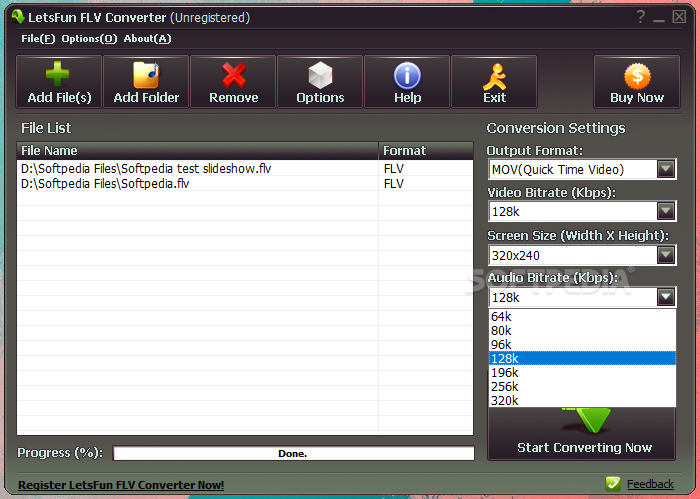Expand the Screen Size dropdown arrow
700x499 pixels.
(x=666, y=255)
